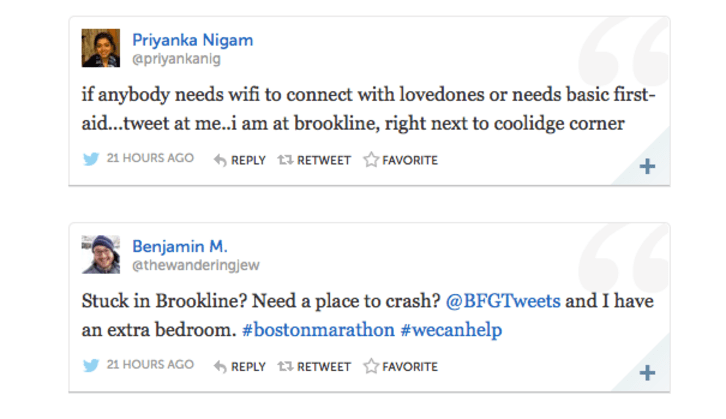Open the #bostonmarathon hashtag
Image resolution: width=726 pixels, height=419 pixels.
tap(318, 330)
